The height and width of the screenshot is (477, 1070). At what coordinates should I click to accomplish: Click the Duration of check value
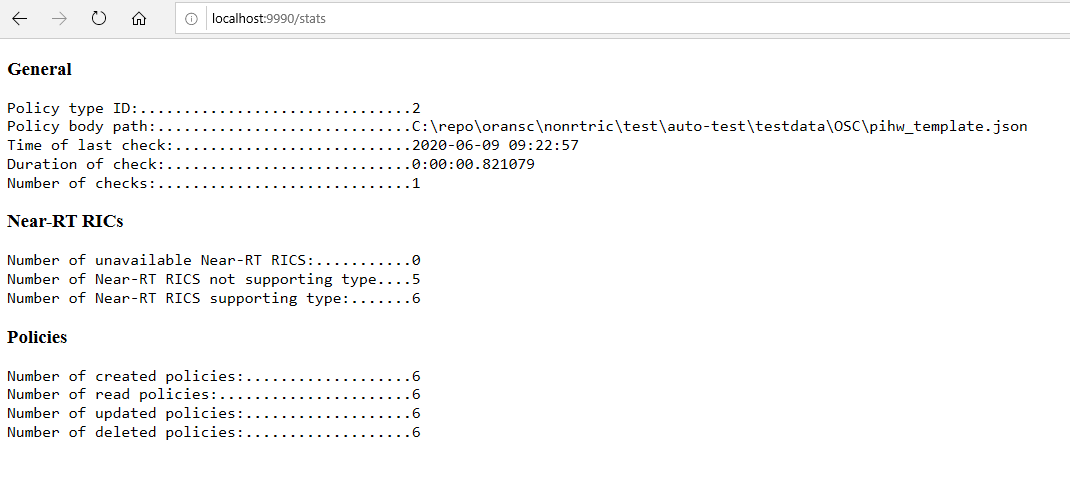coord(473,164)
